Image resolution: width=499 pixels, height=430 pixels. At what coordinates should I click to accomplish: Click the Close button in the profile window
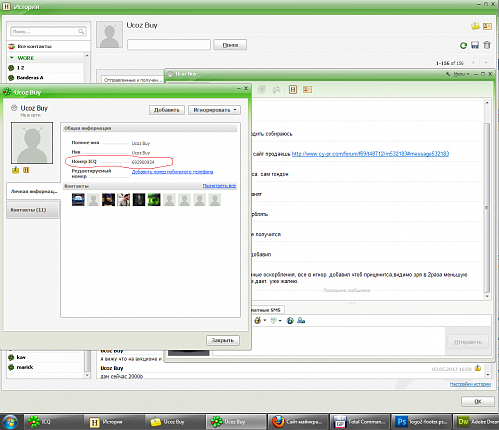click(223, 340)
